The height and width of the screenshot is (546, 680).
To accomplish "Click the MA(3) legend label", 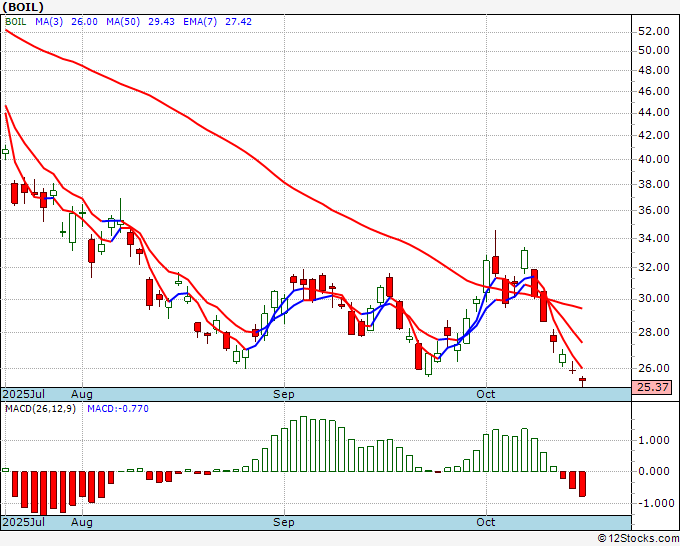I will click(x=49, y=22).
